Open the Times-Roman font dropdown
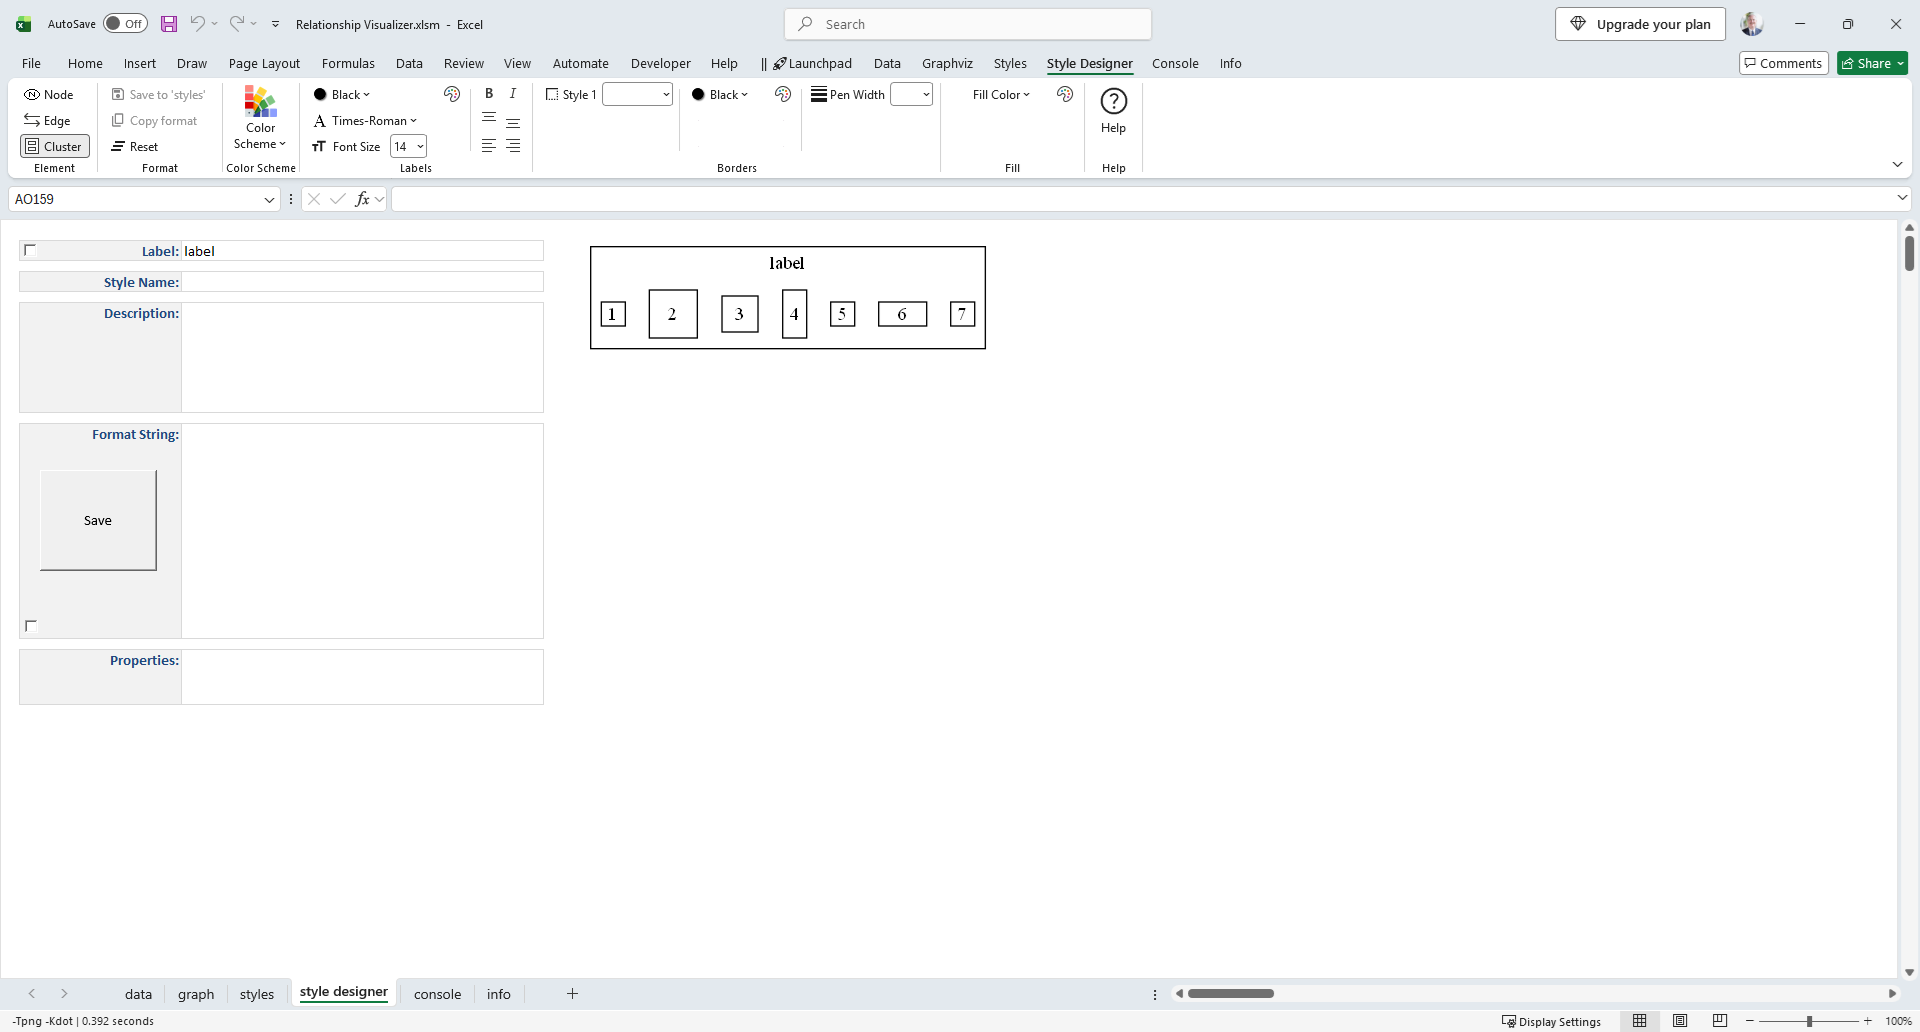This screenshot has height=1032, width=1920. point(365,120)
